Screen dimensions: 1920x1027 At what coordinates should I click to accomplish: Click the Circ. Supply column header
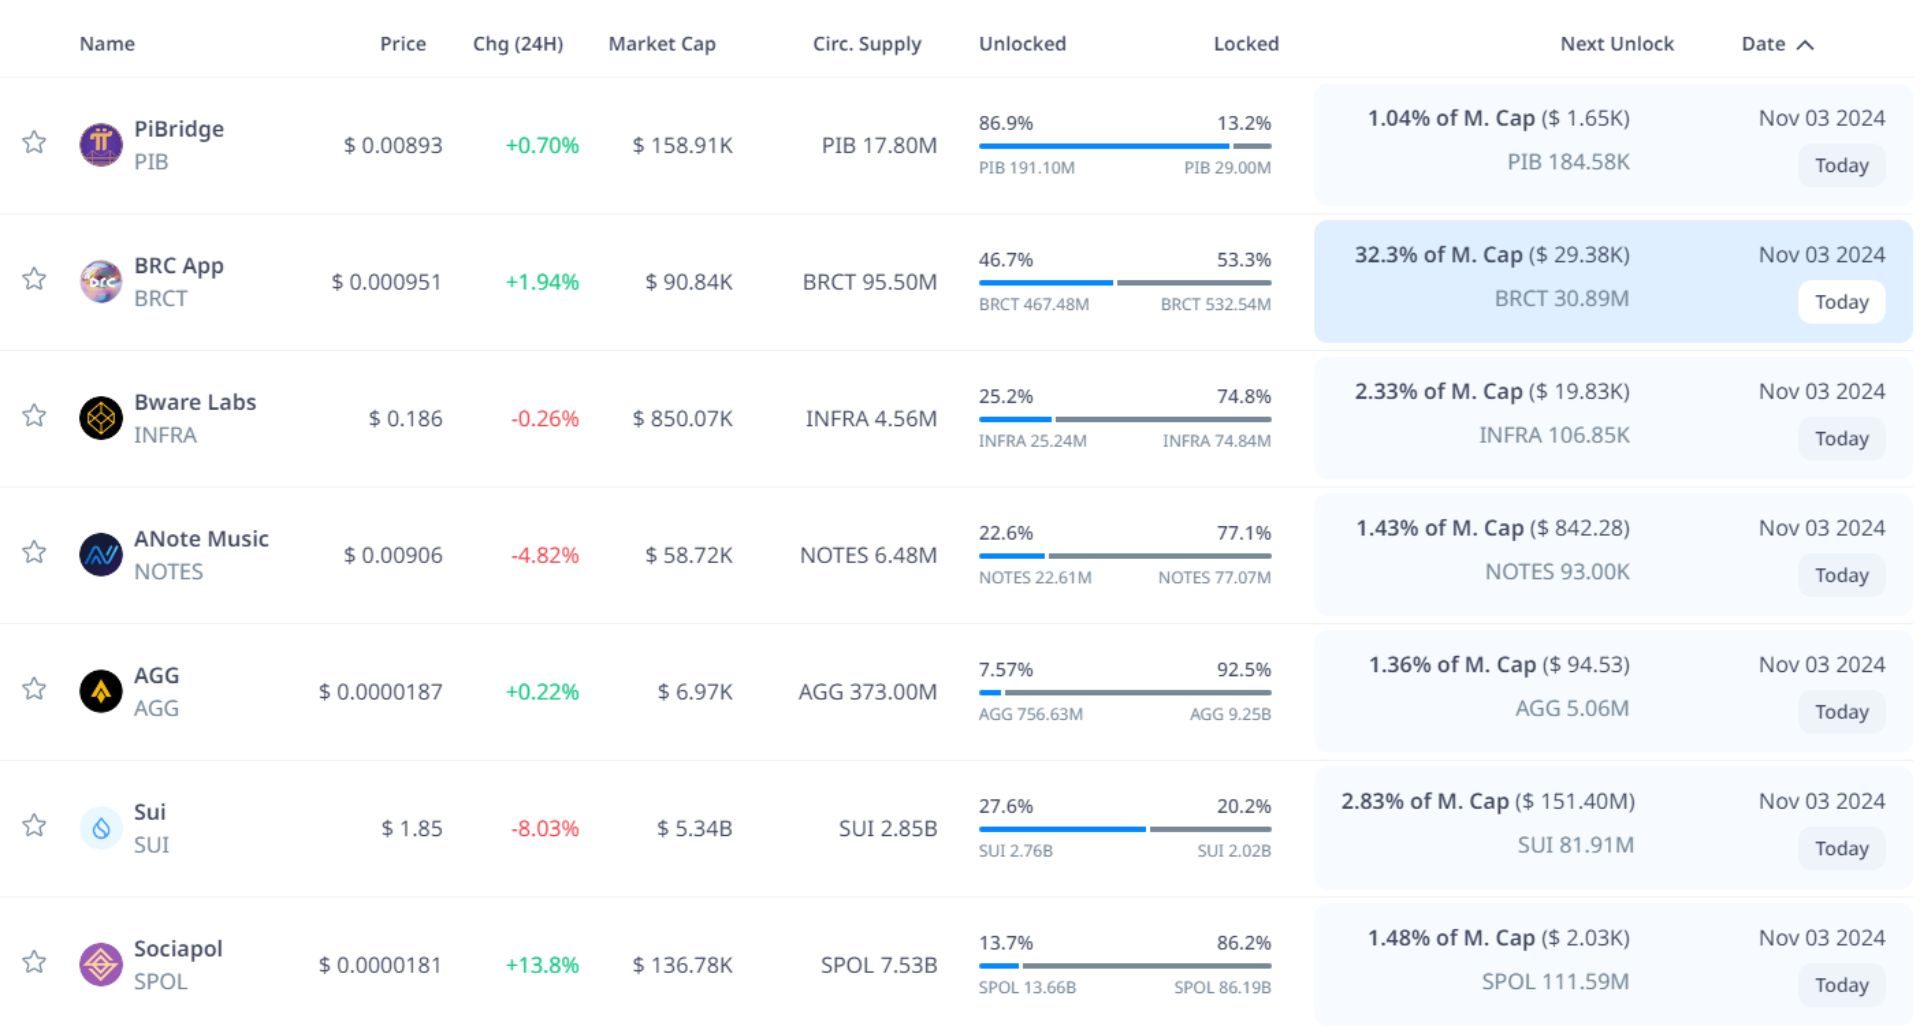pos(867,44)
